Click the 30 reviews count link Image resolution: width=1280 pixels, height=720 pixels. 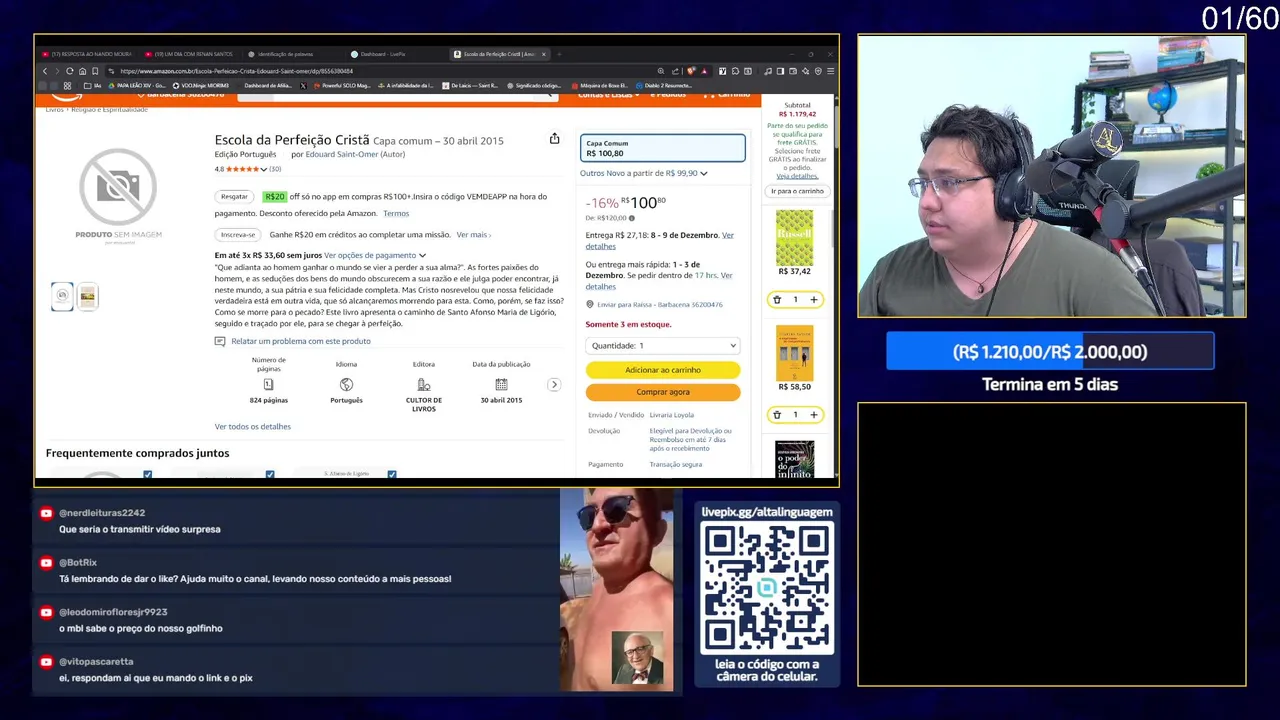click(x=275, y=169)
